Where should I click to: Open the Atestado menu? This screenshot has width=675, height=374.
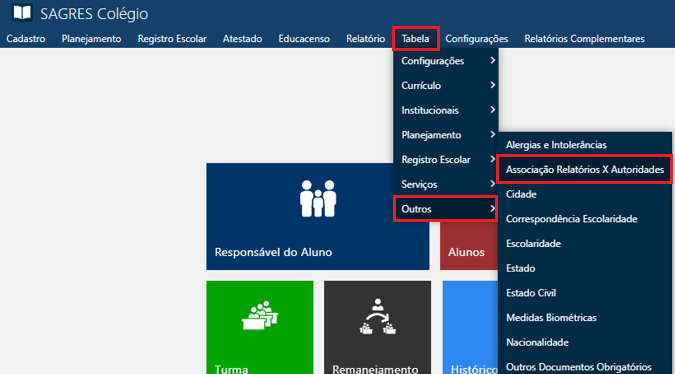click(242, 39)
